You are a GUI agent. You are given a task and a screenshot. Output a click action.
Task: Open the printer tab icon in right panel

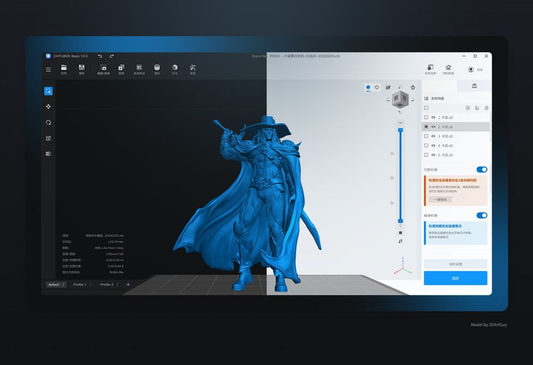475,86
